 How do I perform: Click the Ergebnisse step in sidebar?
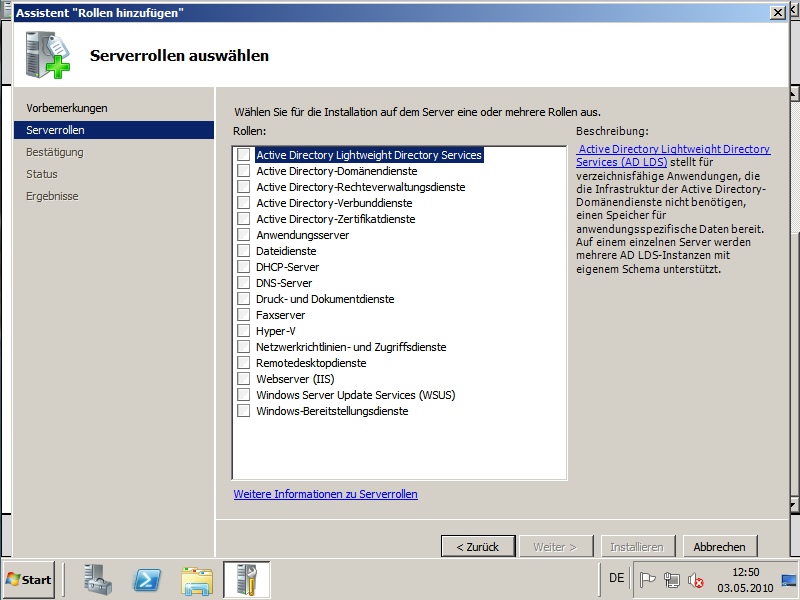[x=52, y=196]
